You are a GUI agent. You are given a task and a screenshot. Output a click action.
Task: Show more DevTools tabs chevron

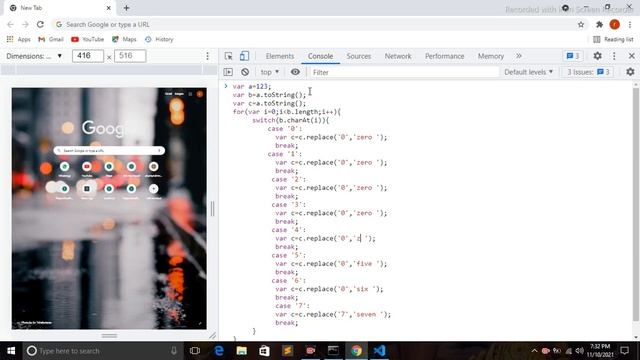click(519, 56)
